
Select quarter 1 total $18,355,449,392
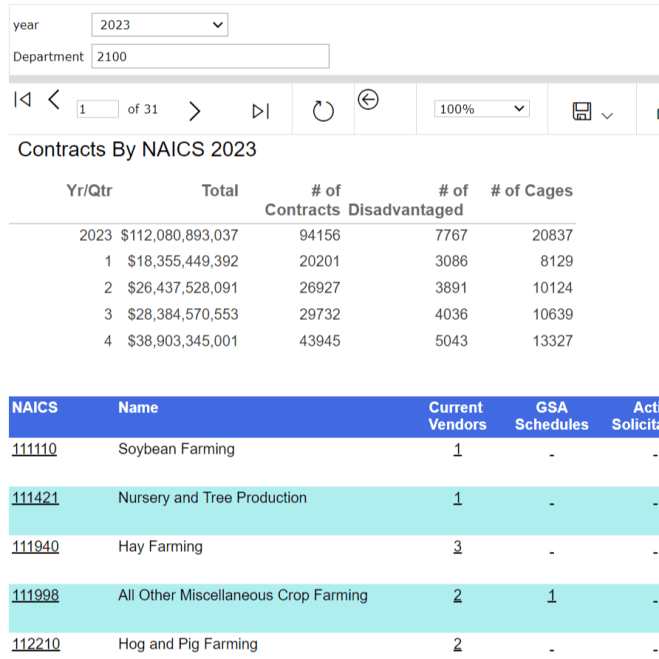pyautogui.click(x=183, y=261)
